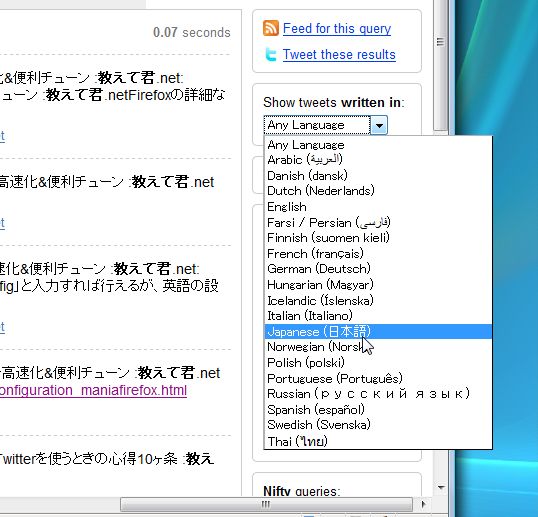Click horizontal scrollbar right arrow

click(x=423, y=504)
